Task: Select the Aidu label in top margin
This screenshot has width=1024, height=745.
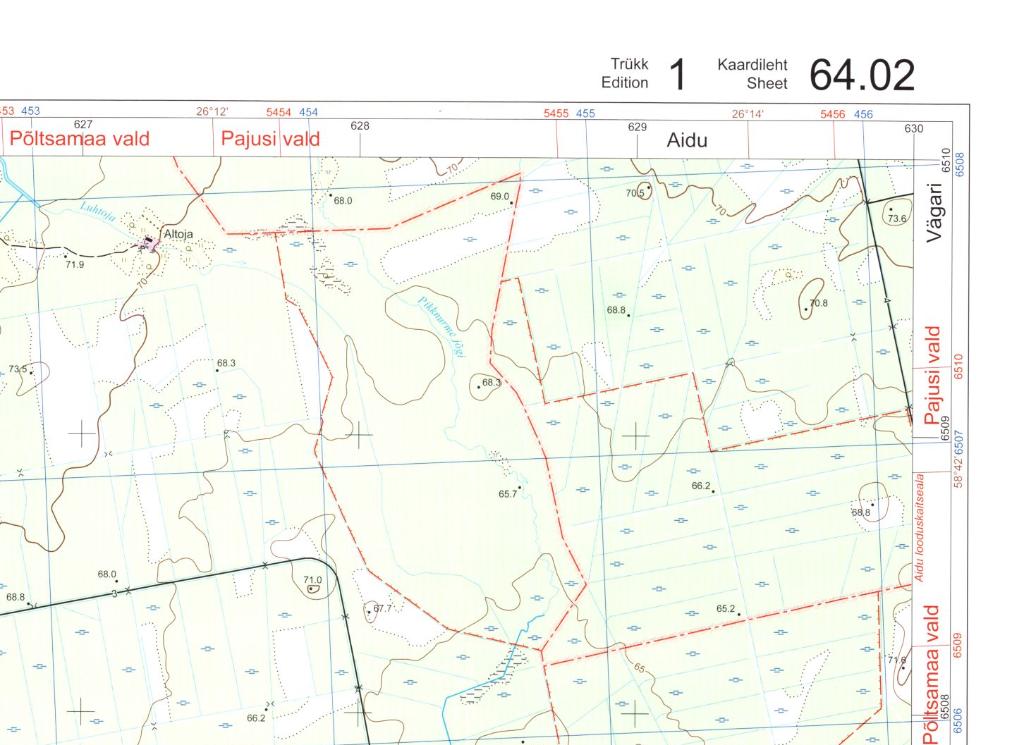Action: coord(687,140)
